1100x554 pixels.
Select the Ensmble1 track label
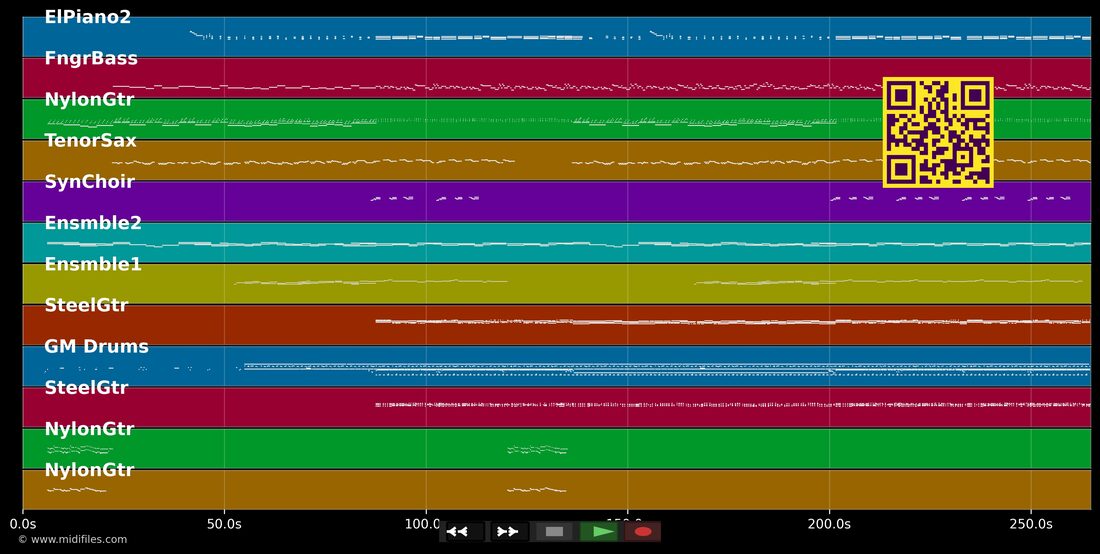93,264
